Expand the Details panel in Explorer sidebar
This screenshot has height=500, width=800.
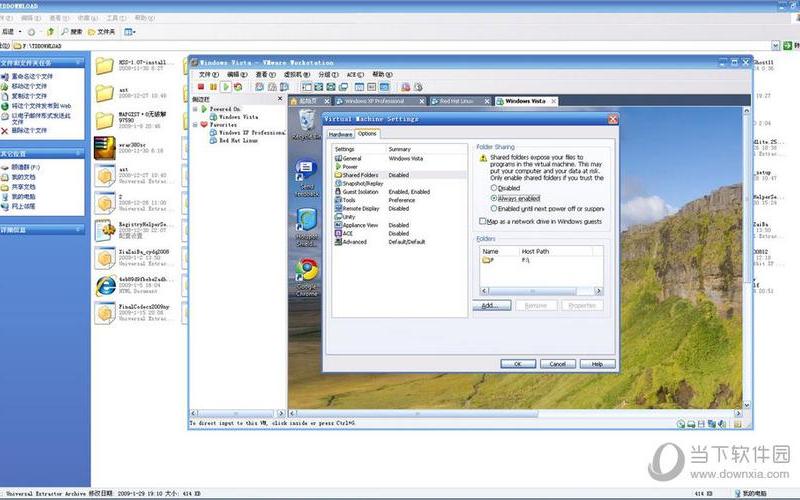click(79, 230)
